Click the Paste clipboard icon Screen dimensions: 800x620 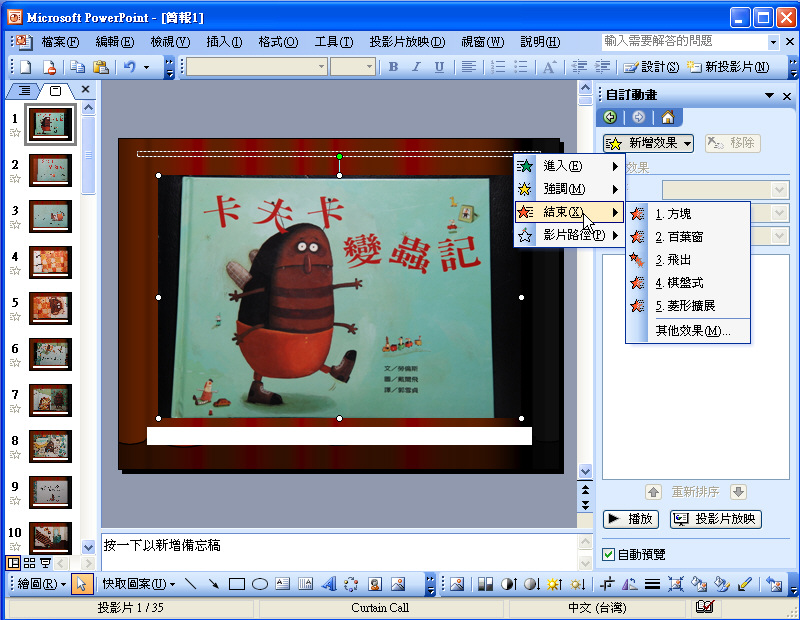tap(101, 67)
